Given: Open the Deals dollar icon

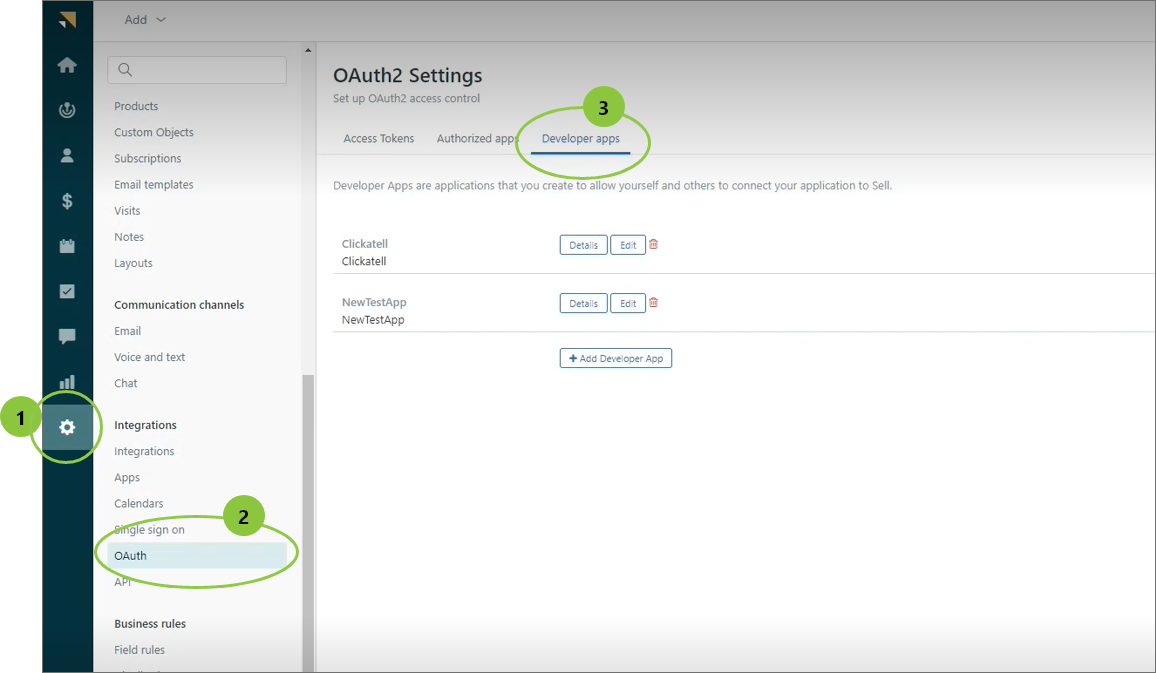Looking at the screenshot, I should [x=67, y=201].
